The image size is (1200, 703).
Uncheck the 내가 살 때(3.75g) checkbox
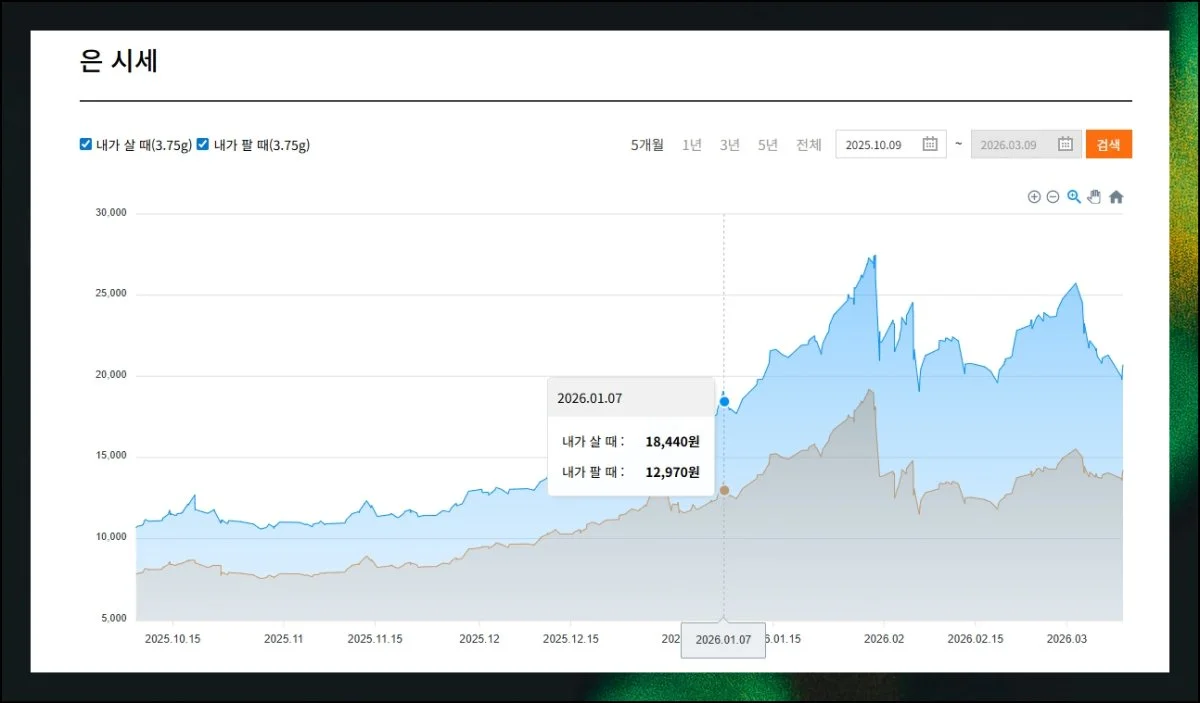coord(86,144)
